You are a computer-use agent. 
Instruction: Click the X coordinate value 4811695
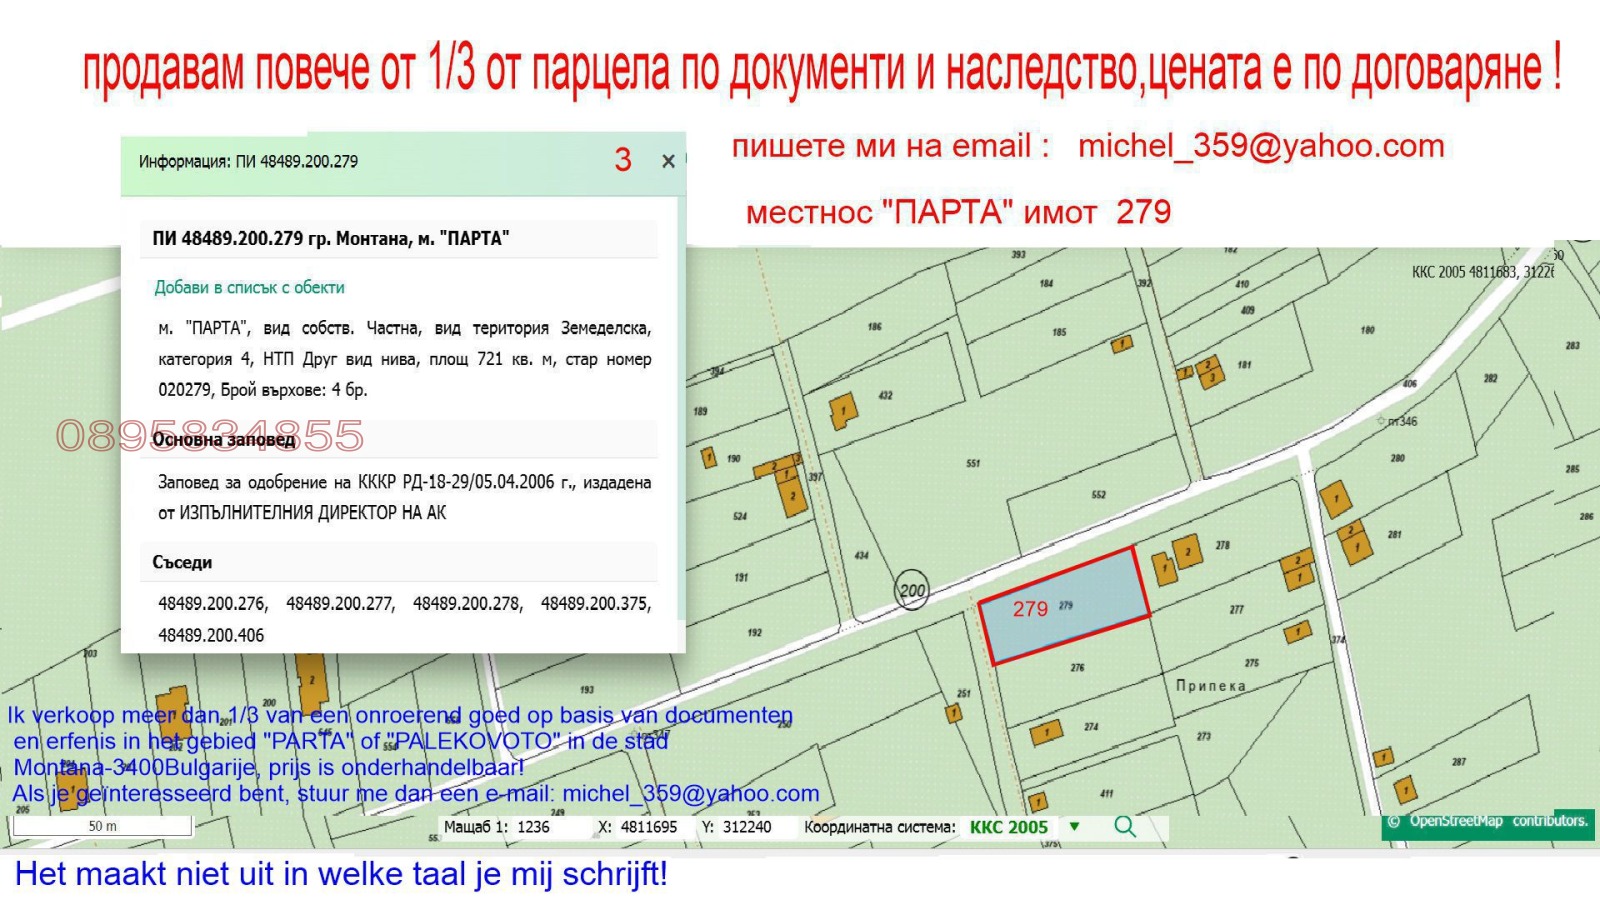click(649, 827)
